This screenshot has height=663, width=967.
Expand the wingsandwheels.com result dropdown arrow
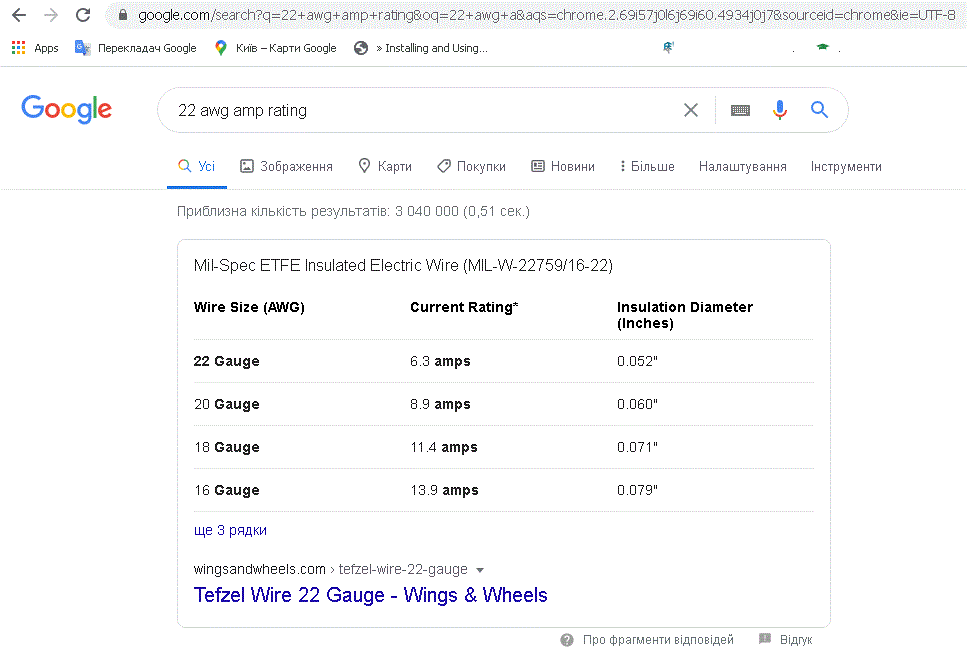pyautogui.click(x=480, y=570)
